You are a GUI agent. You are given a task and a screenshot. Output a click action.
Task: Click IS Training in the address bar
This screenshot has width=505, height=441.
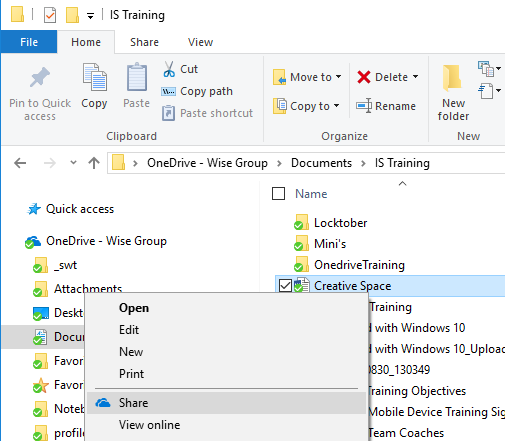tap(402, 163)
